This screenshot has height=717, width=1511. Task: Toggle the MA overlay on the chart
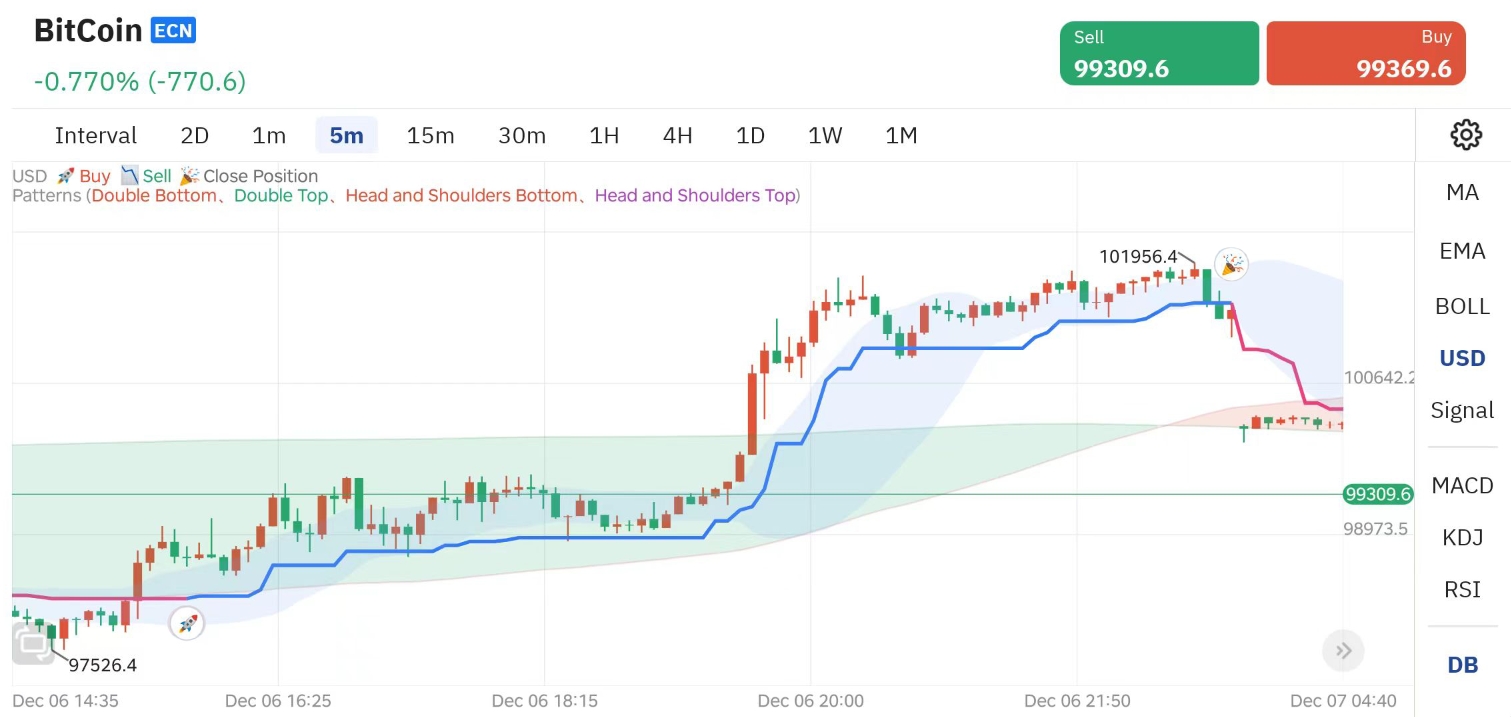point(1461,192)
